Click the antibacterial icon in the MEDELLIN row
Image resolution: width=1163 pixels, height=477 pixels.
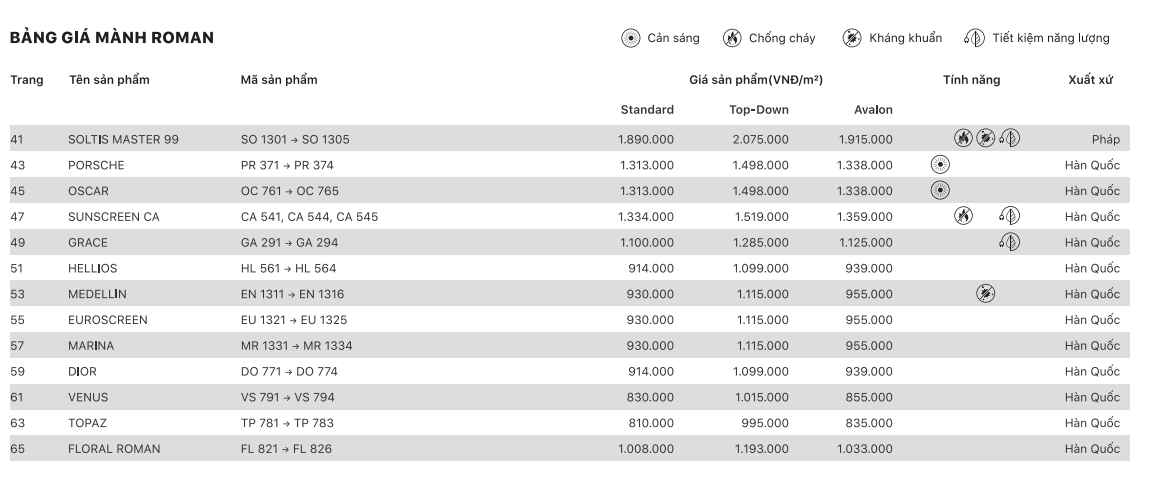coord(986,294)
